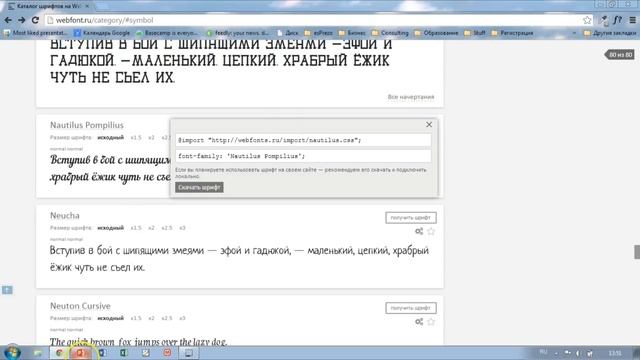Viewport: 640px width, 360px height.
Task: Set Neuton Cursive size to x1.5
Action: tap(136, 318)
